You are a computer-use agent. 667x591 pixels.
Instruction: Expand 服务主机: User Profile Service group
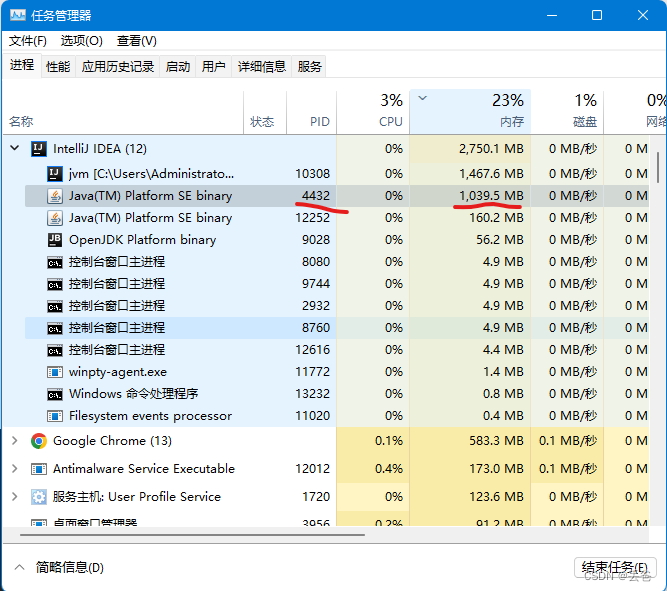point(14,497)
